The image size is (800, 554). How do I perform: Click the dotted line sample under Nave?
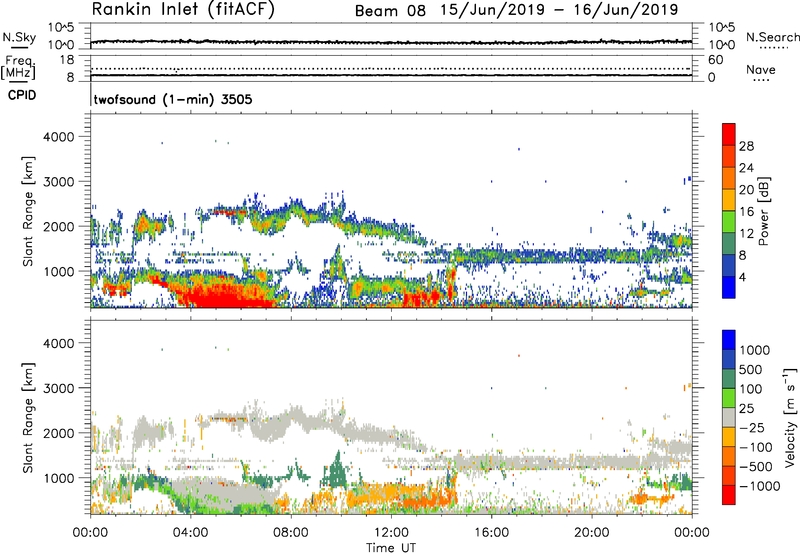tap(762, 80)
